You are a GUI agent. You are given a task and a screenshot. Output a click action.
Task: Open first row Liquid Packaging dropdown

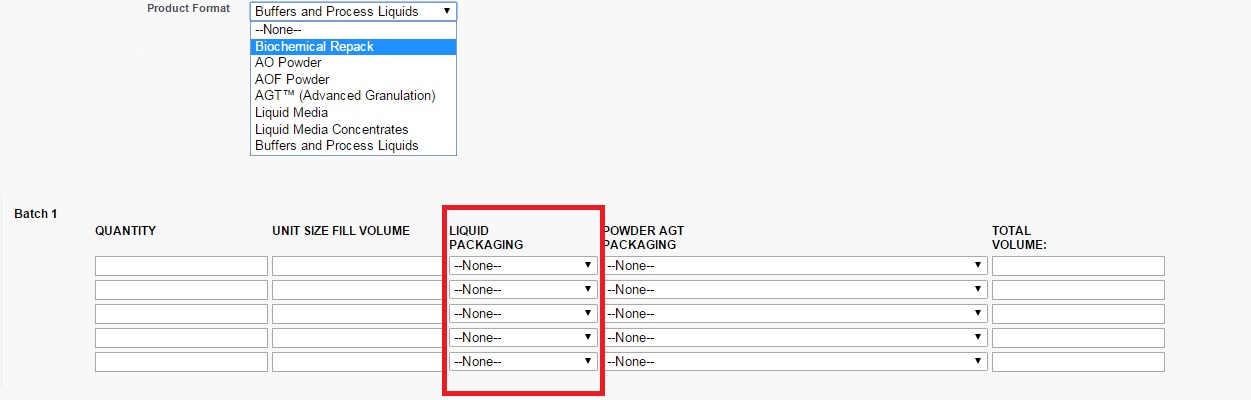[523, 266]
